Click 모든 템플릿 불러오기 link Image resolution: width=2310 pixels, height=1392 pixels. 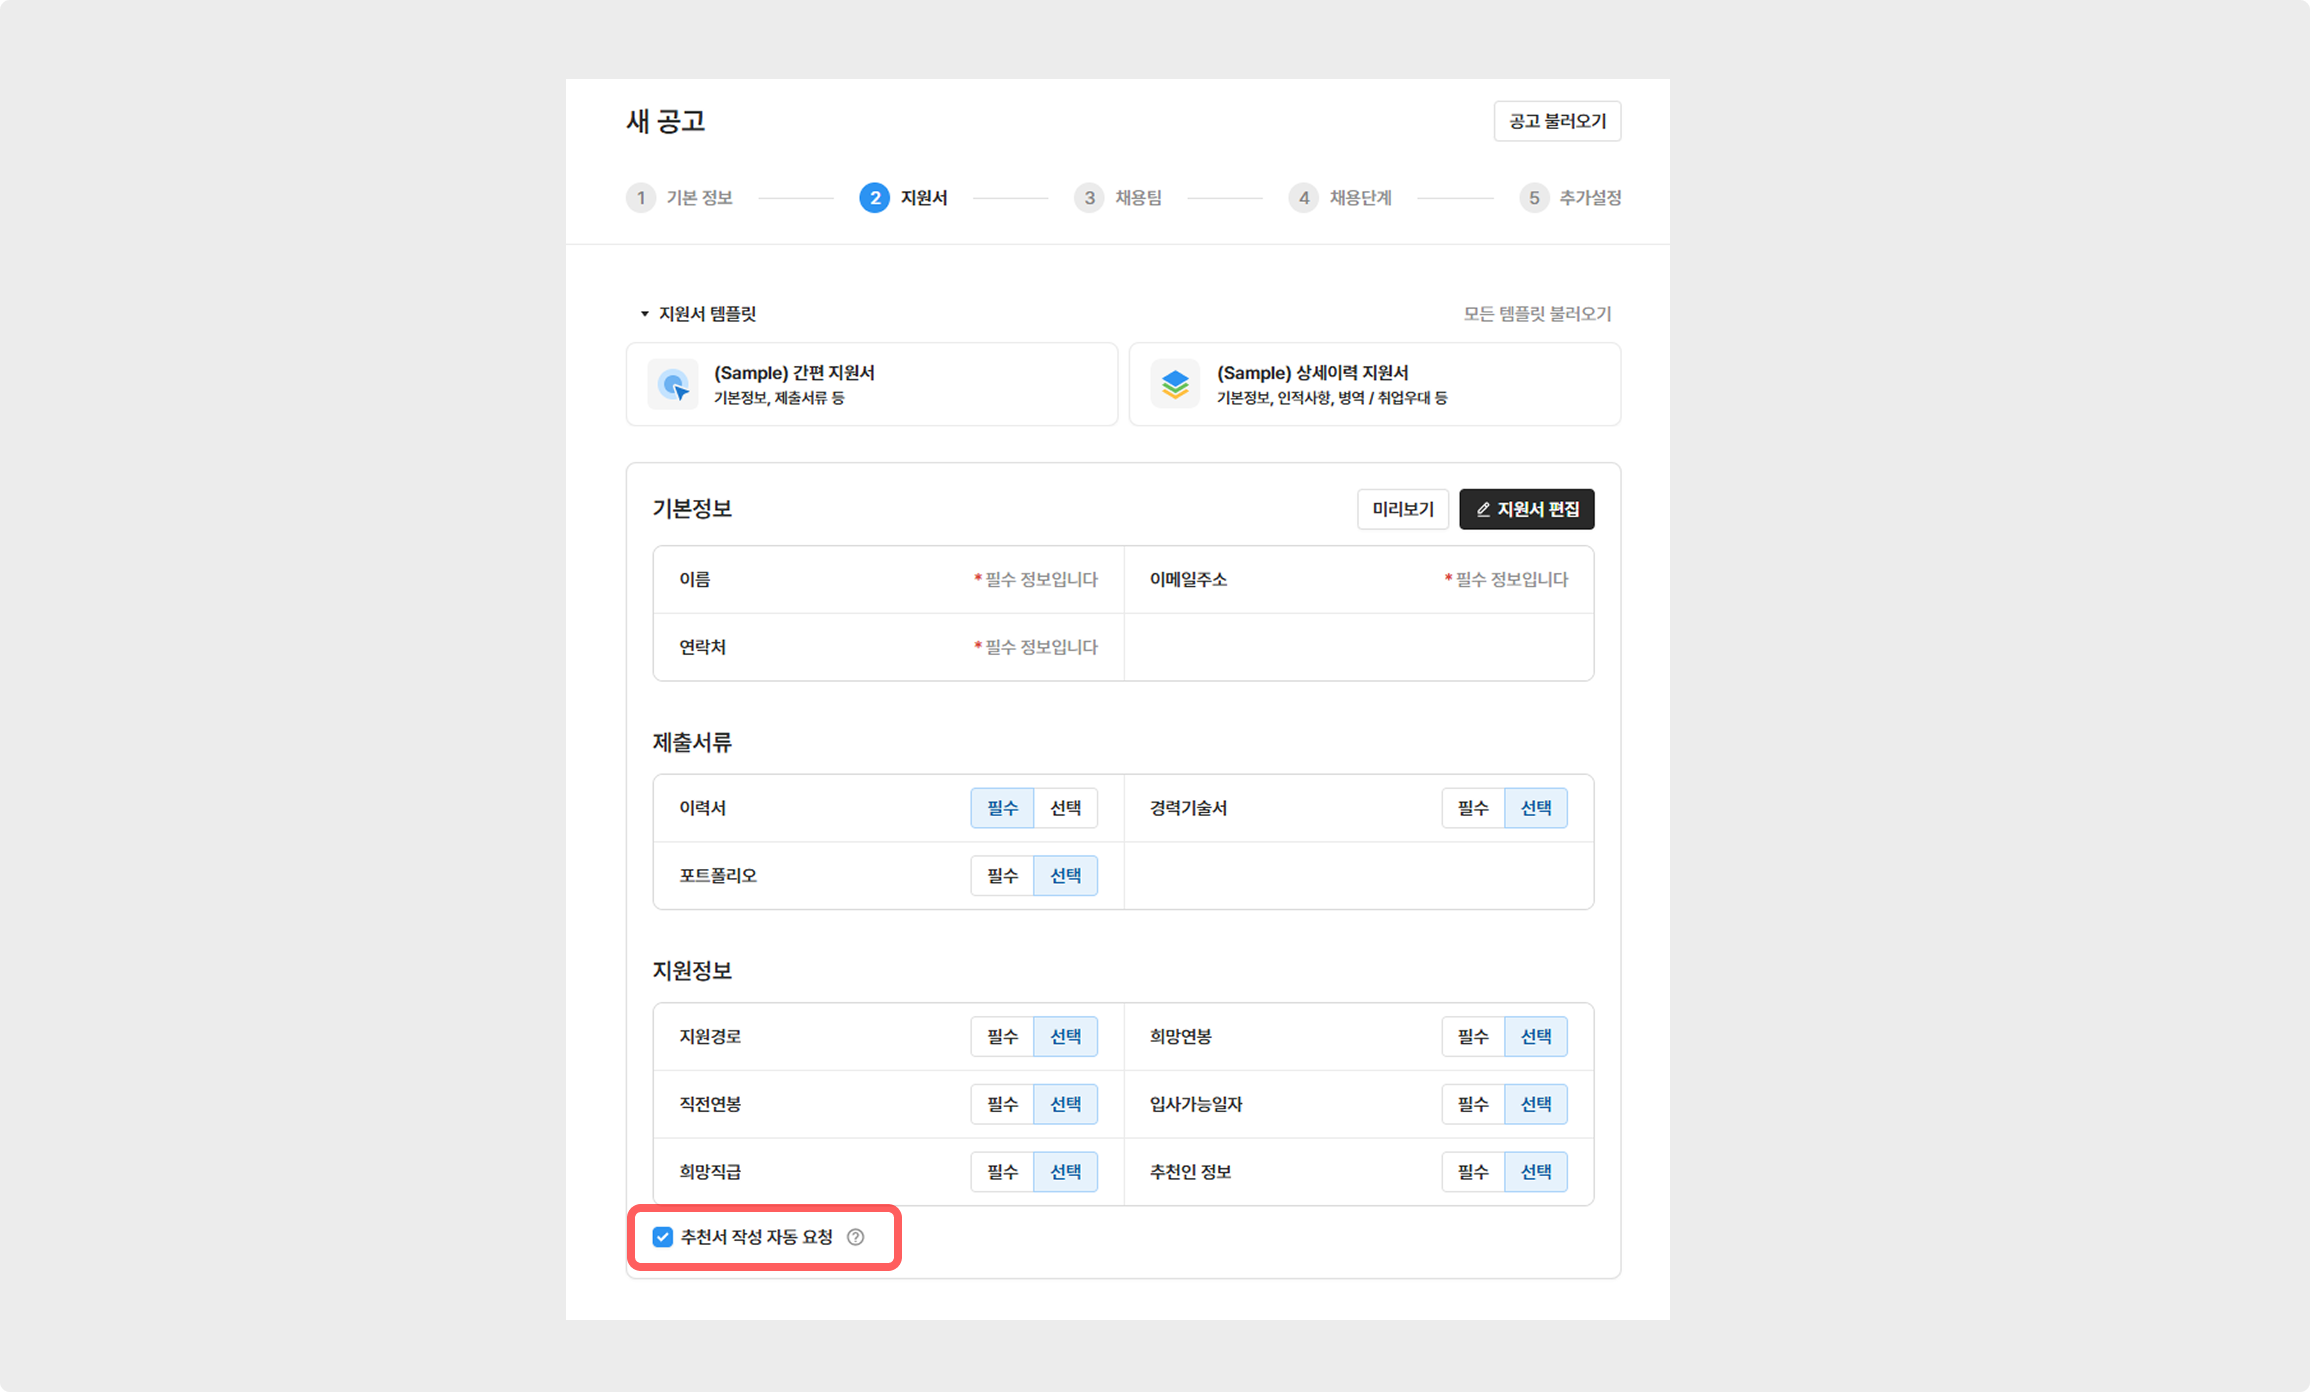pyautogui.click(x=1538, y=314)
